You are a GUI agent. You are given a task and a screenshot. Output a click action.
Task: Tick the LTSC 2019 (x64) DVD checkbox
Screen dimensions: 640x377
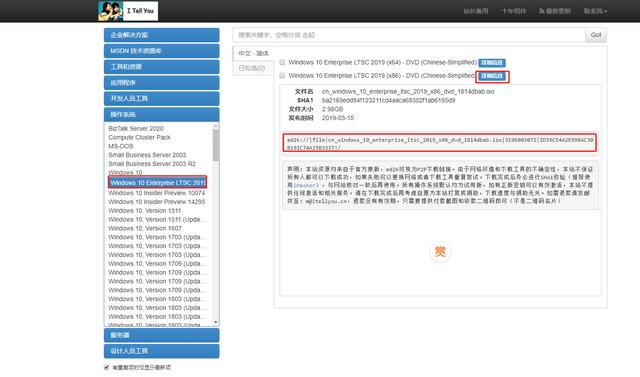(282, 62)
